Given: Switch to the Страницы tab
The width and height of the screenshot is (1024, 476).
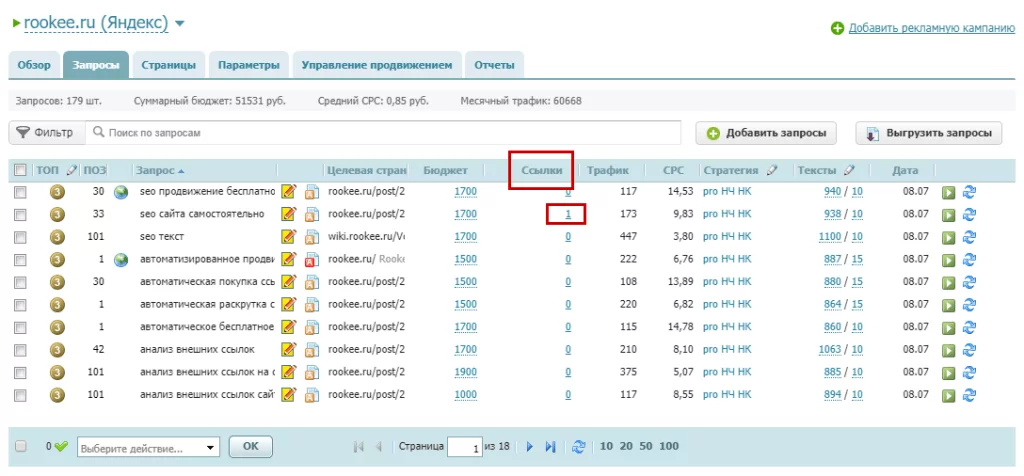Looking at the screenshot, I should click(x=168, y=65).
